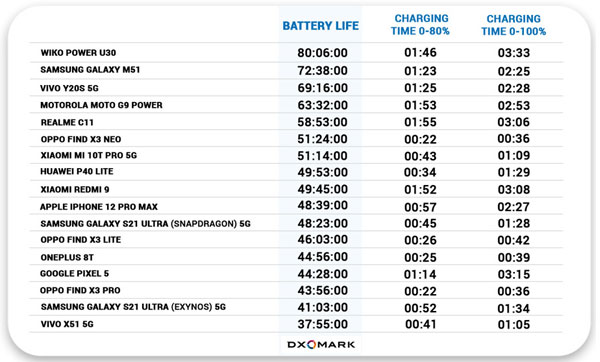This screenshot has height=362, width=600.
Task: Click Galaxy M51 0-80% time 01:23
Action: 420,71
